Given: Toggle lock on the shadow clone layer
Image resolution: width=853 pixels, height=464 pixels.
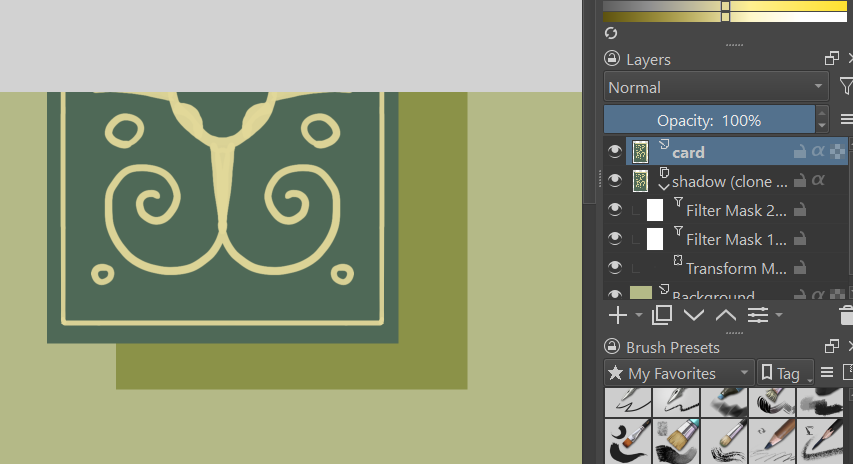Looking at the screenshot, I should coord(800,180).
